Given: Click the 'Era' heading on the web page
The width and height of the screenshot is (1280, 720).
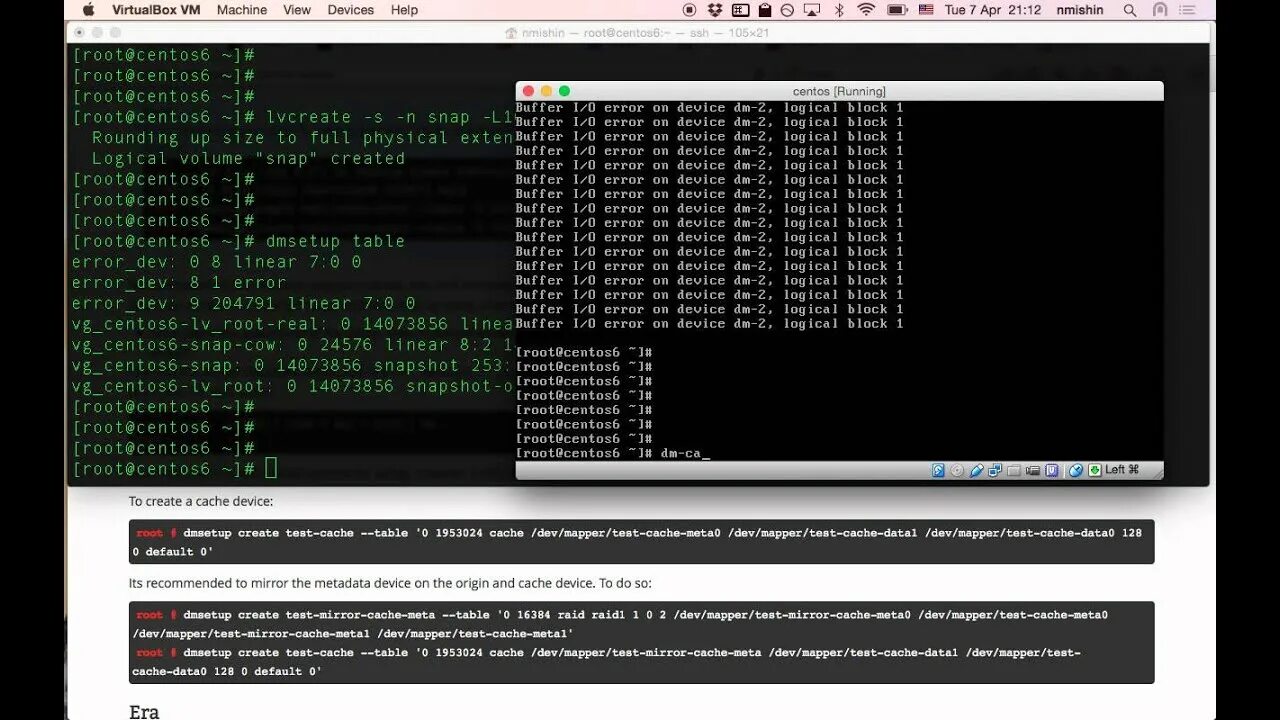Looking at the screenshot, I should (x=144, y=711).
